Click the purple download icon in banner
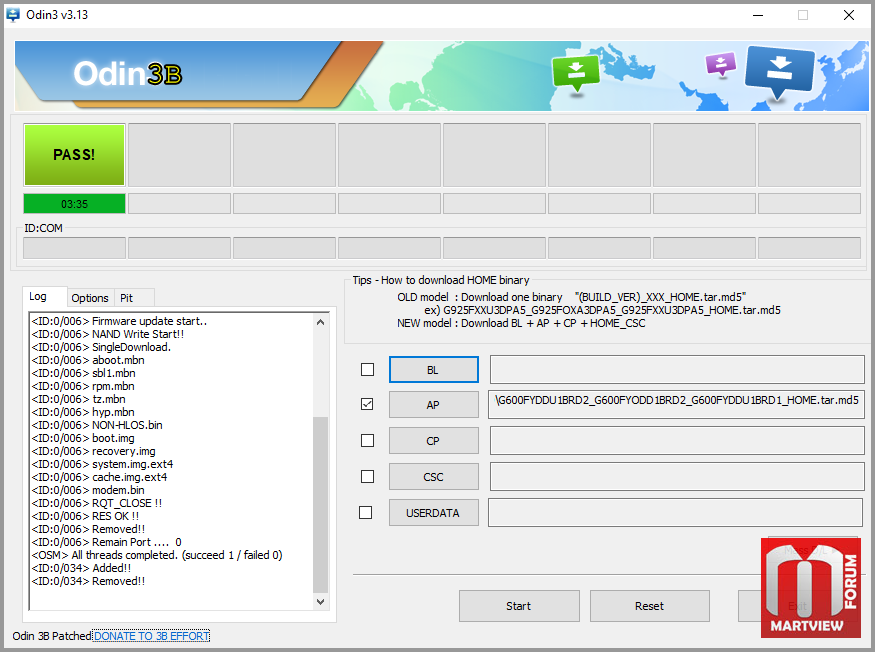The image size is (875, 652). pyautogui.click(x=720, y=64)
